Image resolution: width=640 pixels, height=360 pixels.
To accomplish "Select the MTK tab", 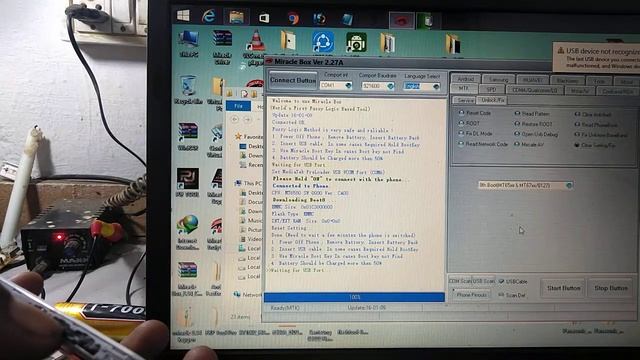I will point(464,88).
